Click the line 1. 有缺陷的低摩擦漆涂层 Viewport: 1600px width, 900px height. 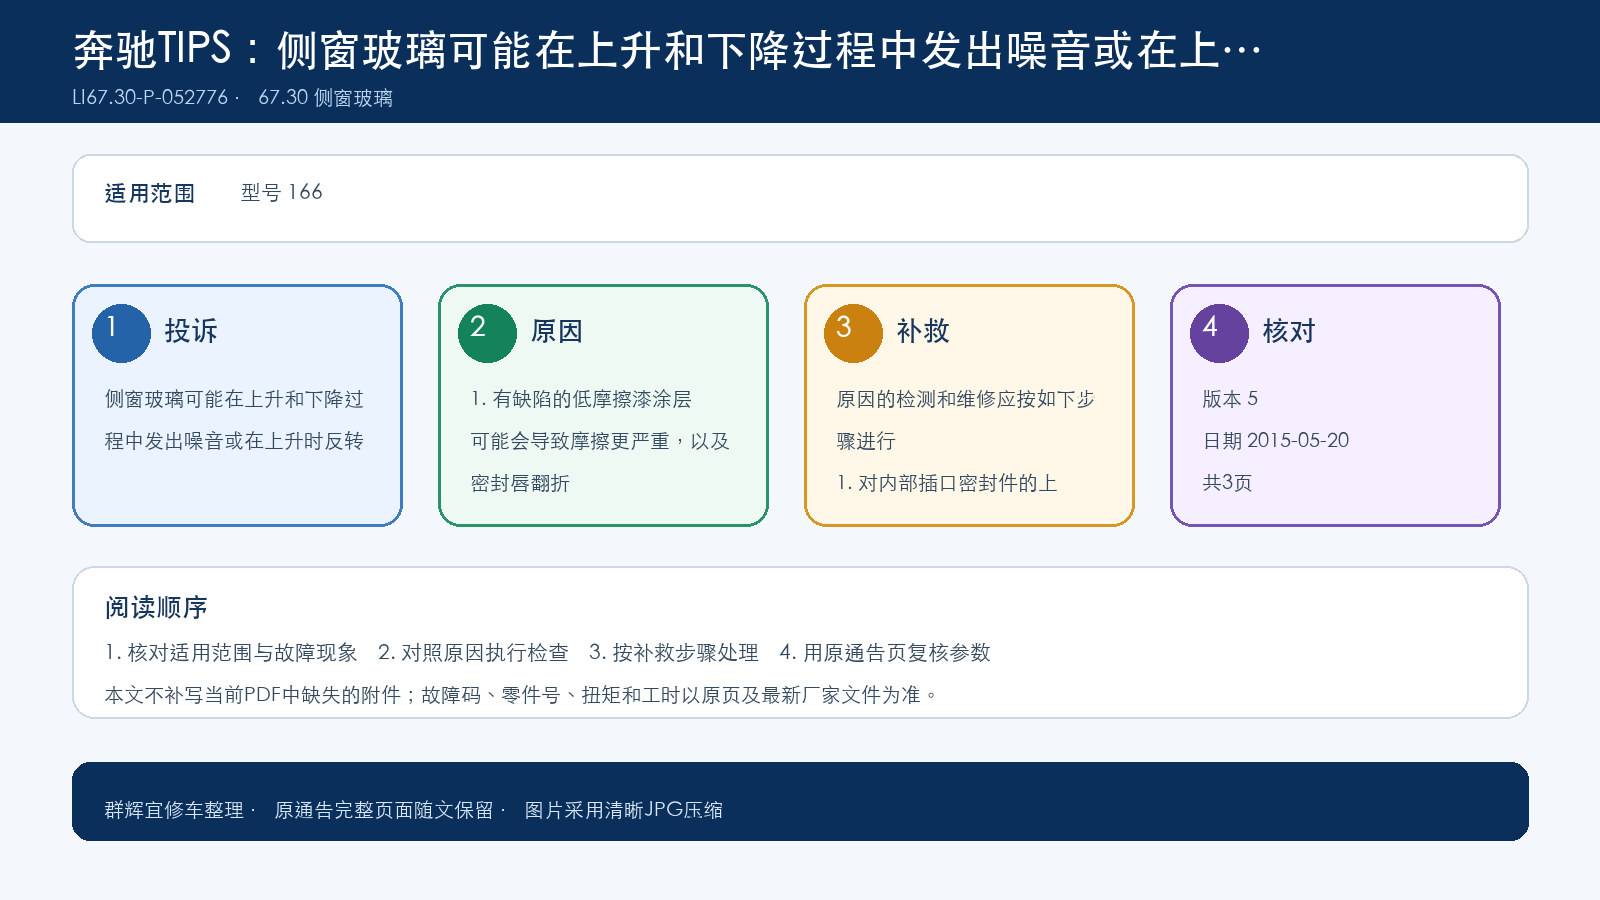click(581, 399)
